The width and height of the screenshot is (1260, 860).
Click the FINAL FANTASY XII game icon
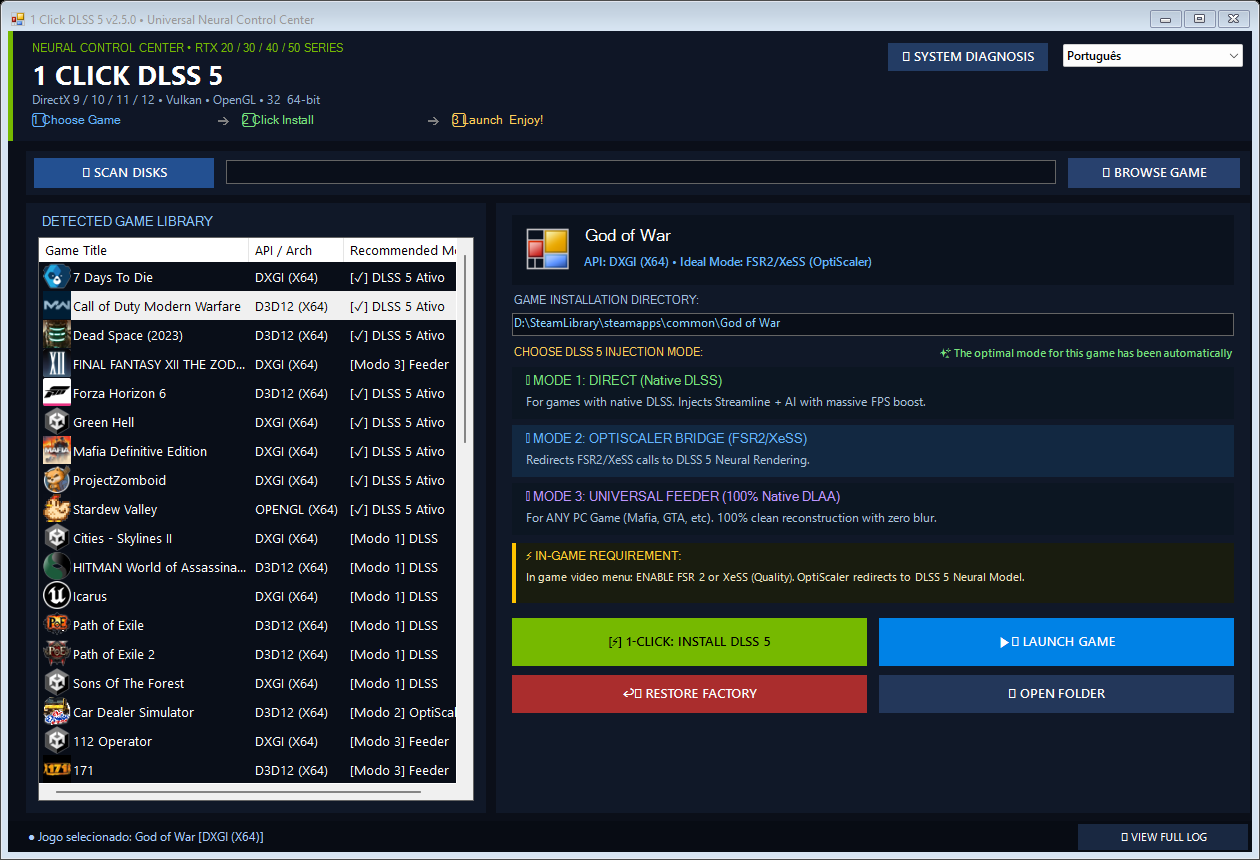(56, 364)
